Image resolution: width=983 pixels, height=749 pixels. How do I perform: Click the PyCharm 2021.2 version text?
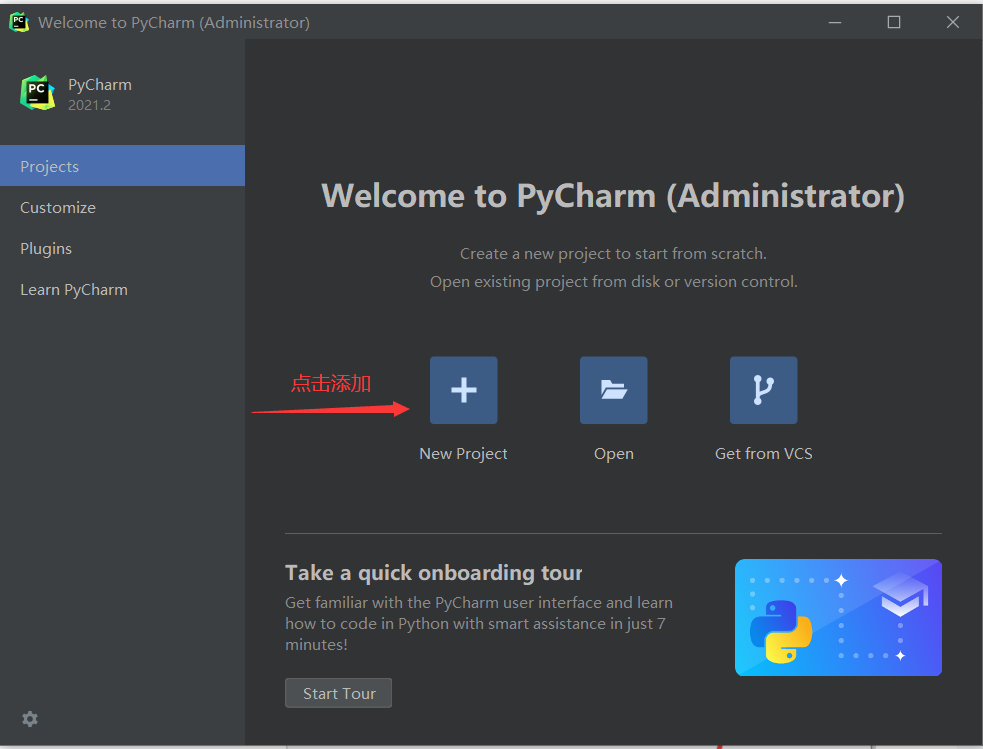(90, 105)
